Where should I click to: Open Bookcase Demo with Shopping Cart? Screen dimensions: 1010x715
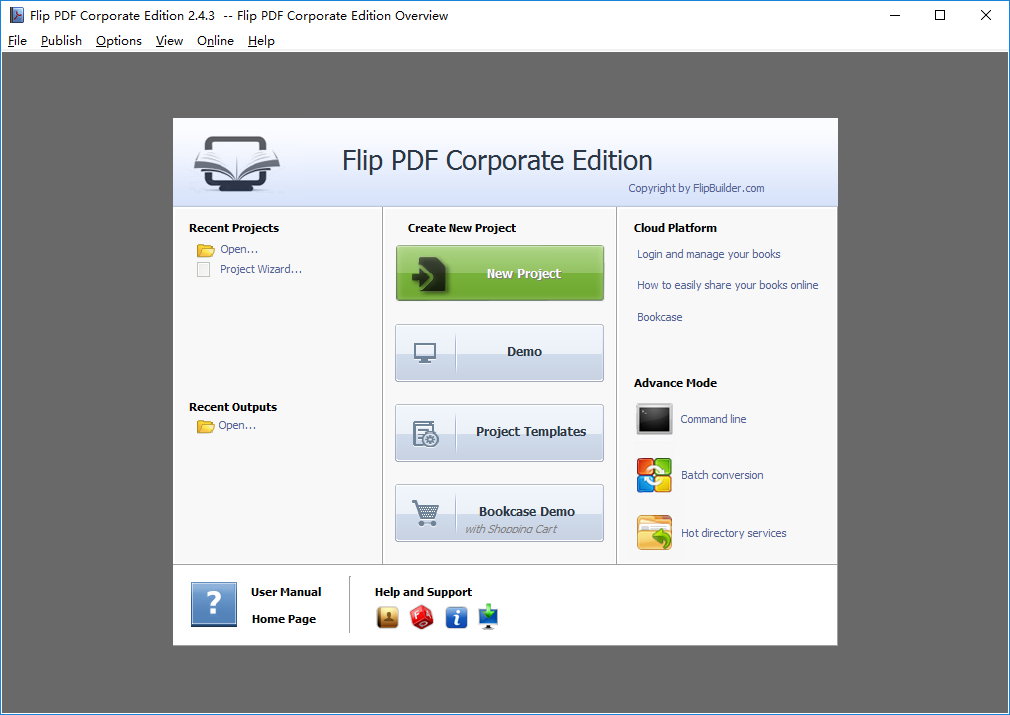(x=499, y=513)
